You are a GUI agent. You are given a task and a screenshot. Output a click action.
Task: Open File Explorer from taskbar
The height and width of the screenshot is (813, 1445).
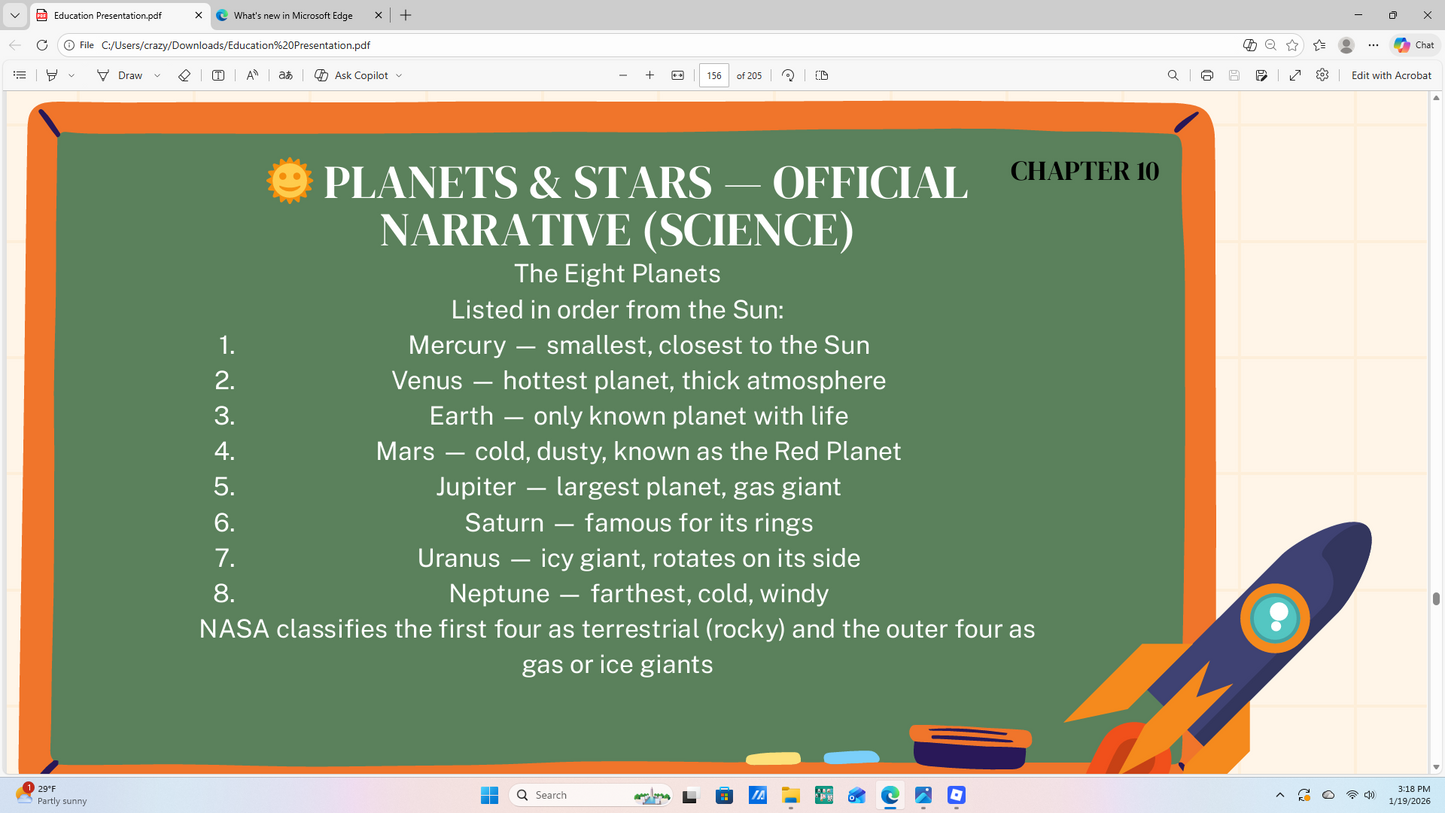pos(791,796)
